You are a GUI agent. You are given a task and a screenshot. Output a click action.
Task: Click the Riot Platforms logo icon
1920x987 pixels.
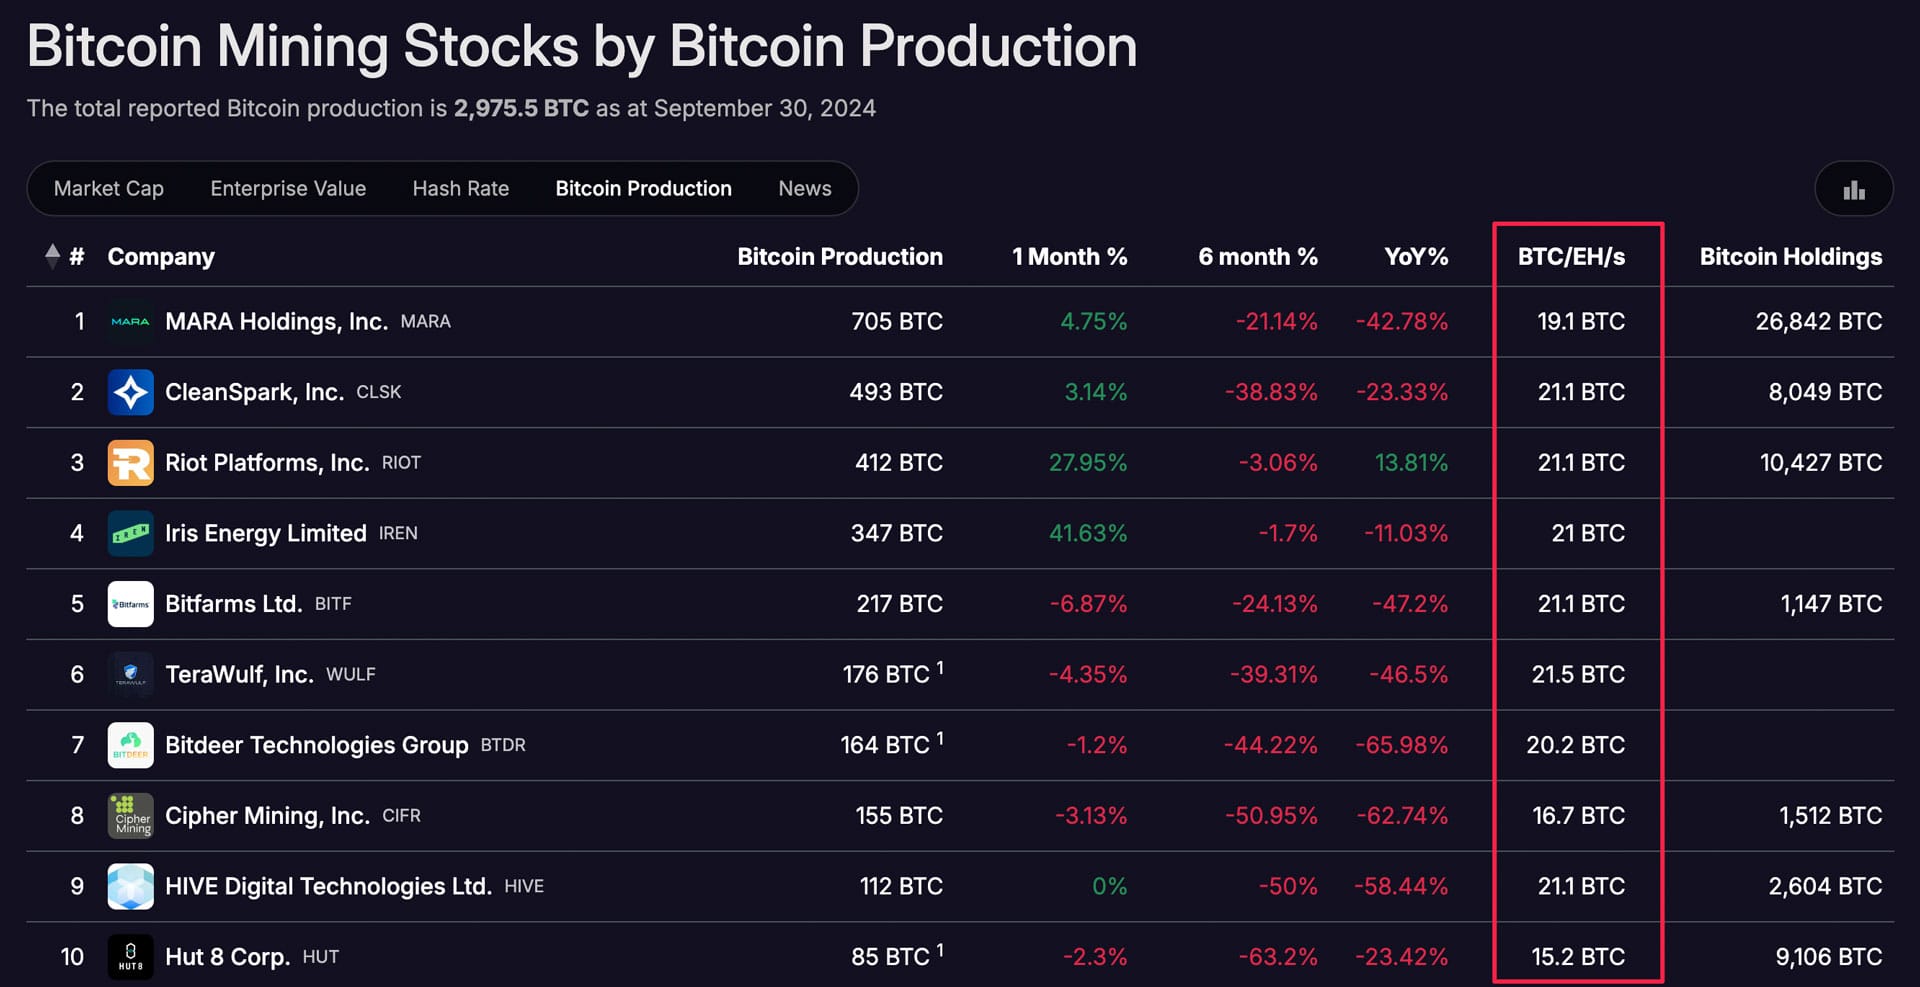point(130,463)
